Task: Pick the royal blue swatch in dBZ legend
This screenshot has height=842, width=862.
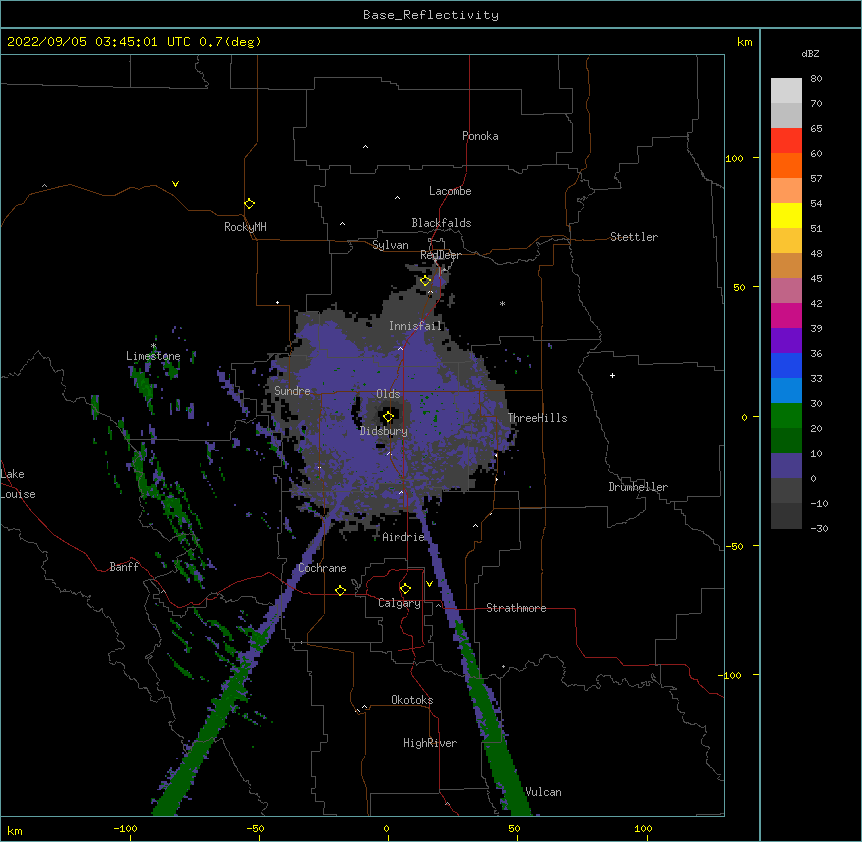Action: 786,365
